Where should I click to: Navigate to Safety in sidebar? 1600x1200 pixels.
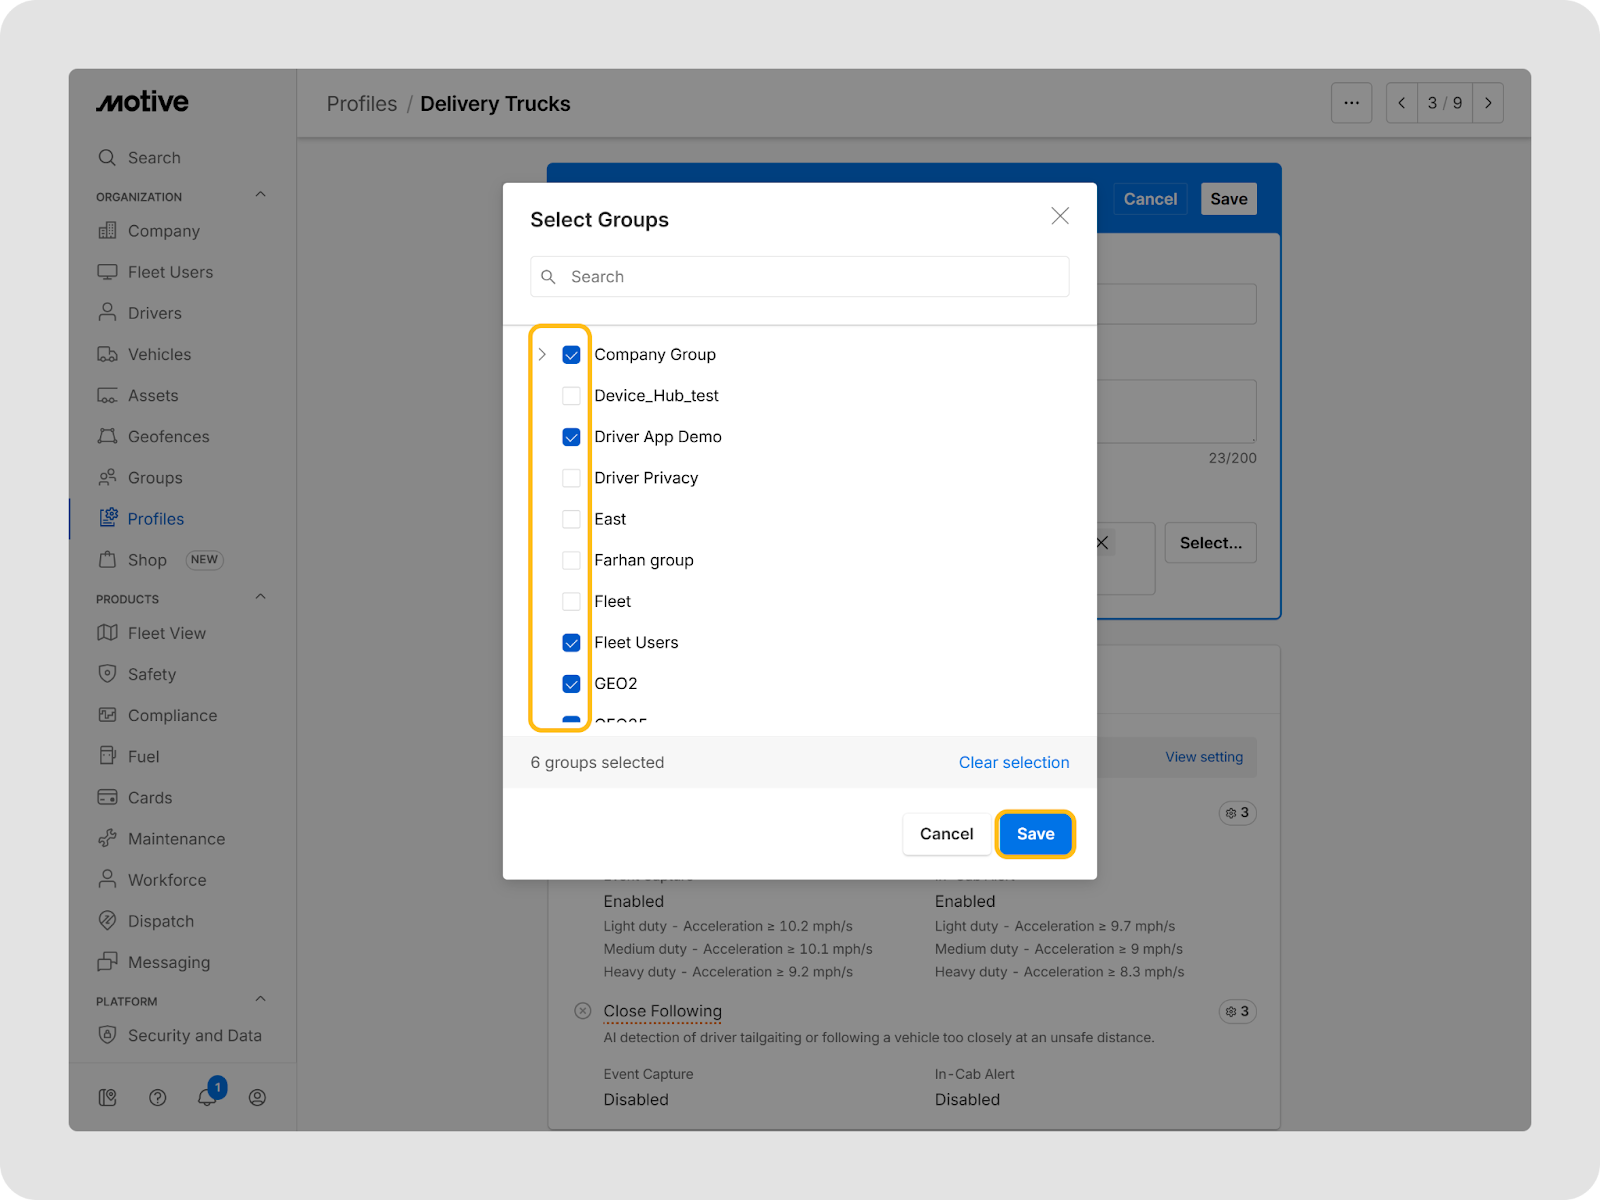pos(151,675)
